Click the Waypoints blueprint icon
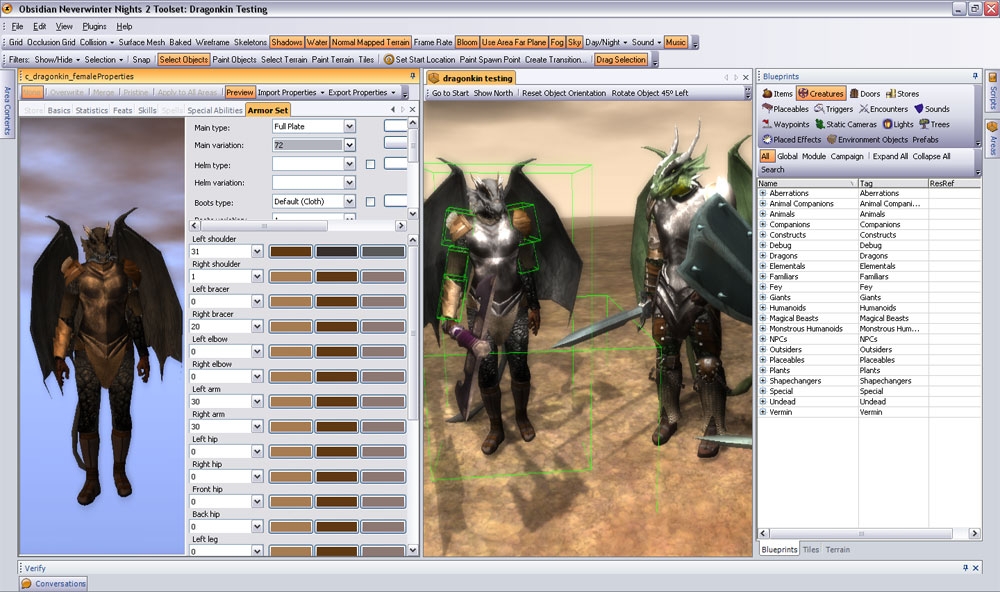This screenshot has width=1000, height=592. (766, 124)
